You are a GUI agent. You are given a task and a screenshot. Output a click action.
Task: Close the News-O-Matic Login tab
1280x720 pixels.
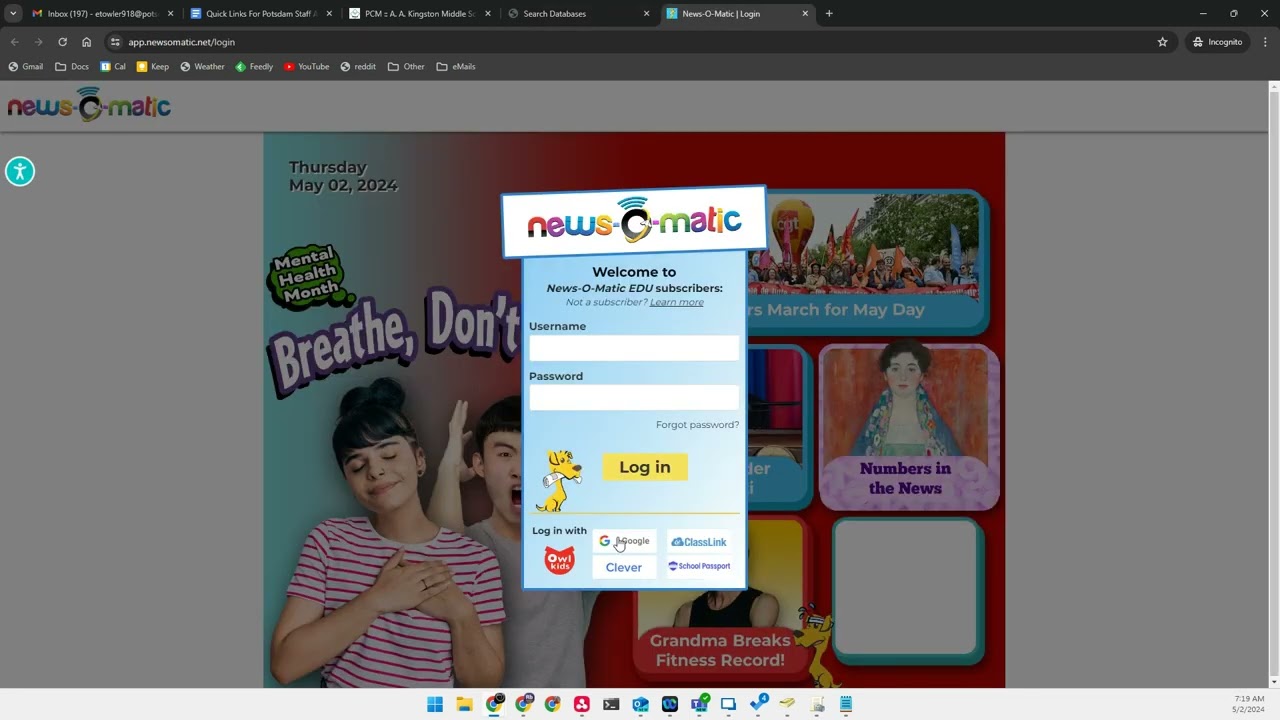coord(805,14)
